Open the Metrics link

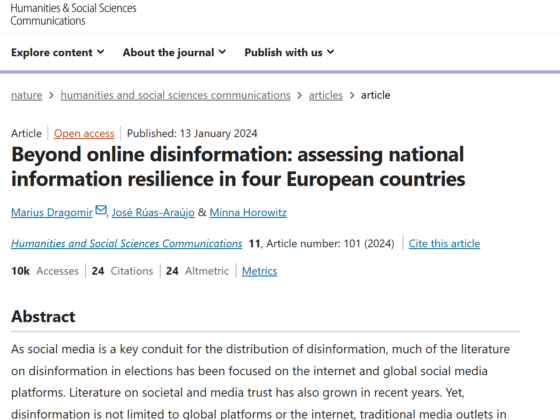tap(259, 271)
